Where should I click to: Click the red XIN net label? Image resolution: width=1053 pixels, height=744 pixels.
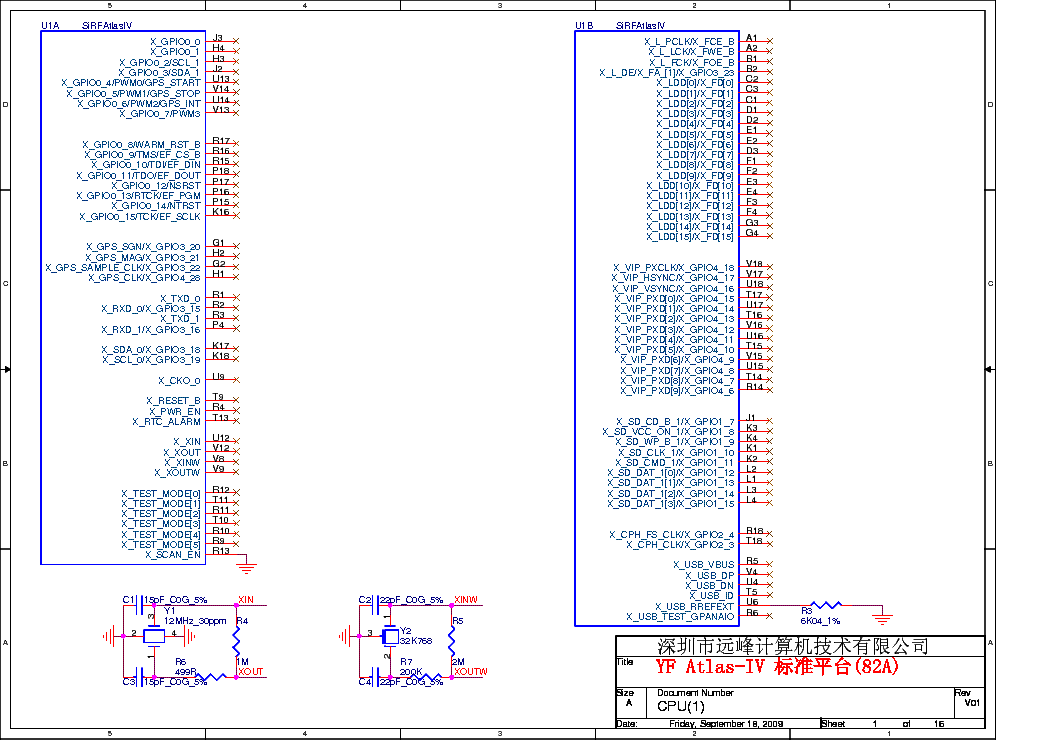(x=246, y=600)
